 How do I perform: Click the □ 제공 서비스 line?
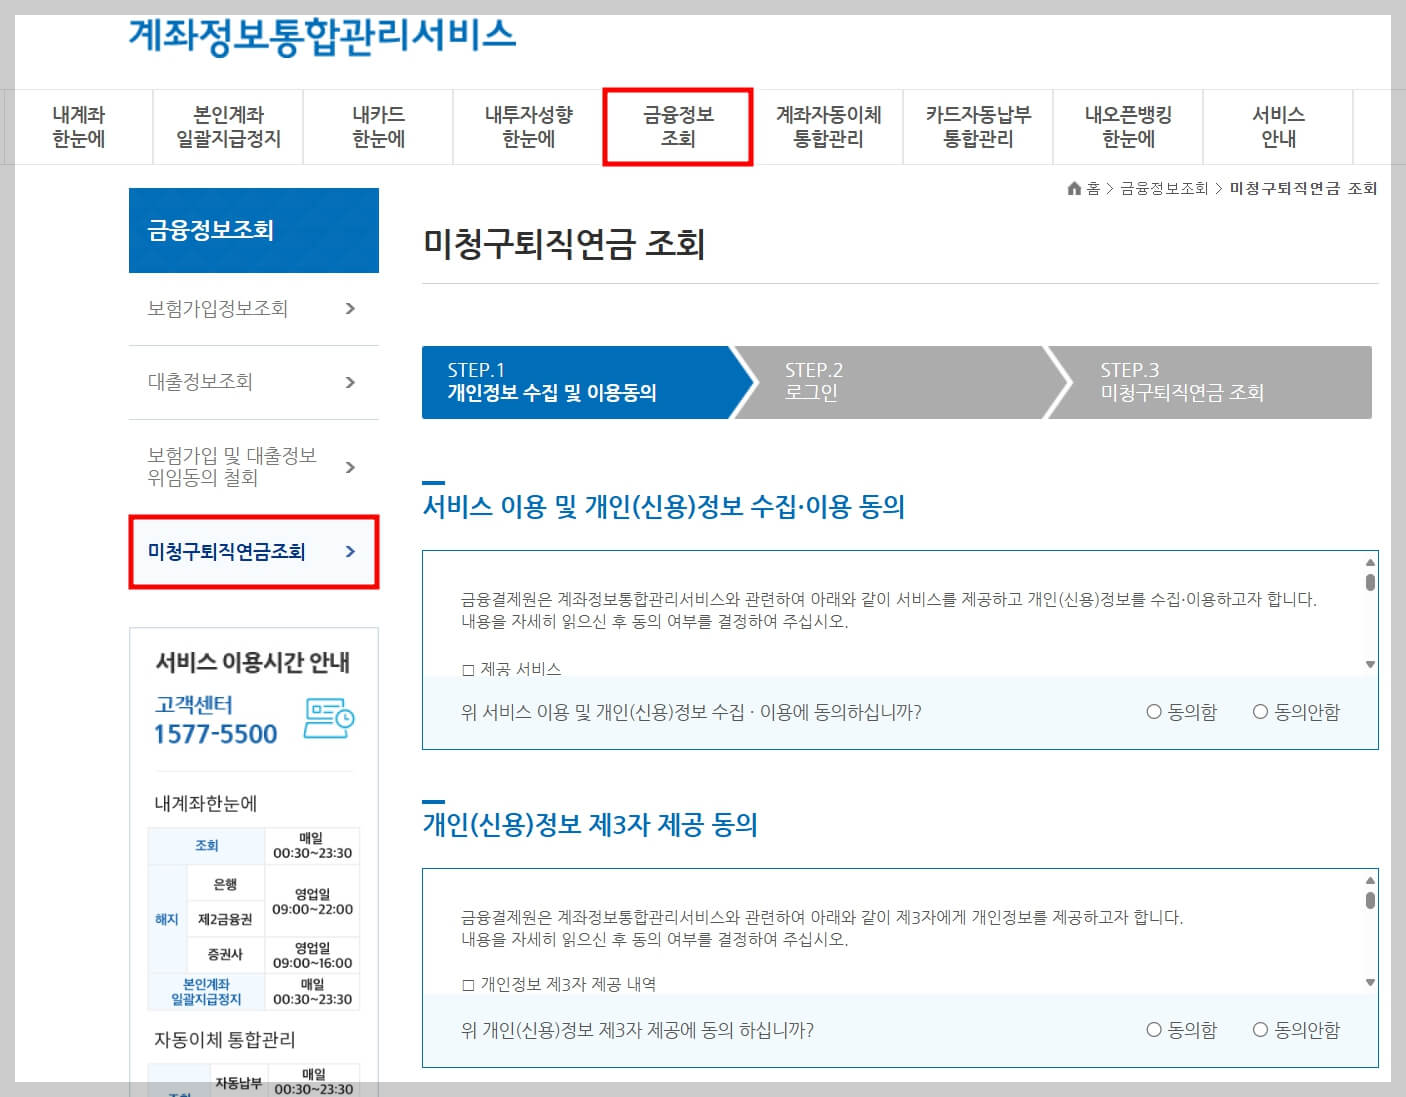click(x=511, y=669)
